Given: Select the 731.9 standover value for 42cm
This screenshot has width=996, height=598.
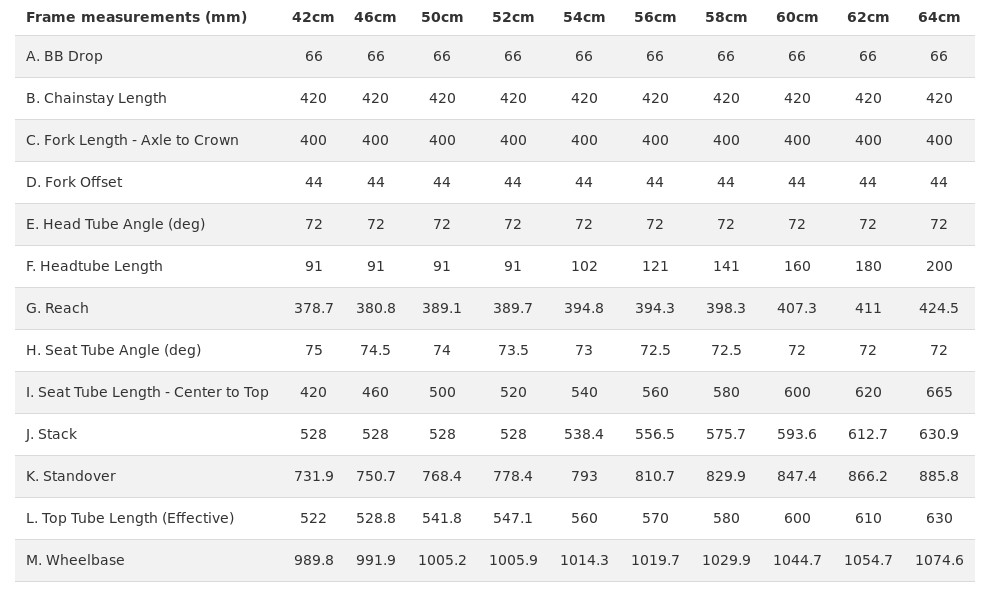Looking at the screenshot, I should coord(313,476).
